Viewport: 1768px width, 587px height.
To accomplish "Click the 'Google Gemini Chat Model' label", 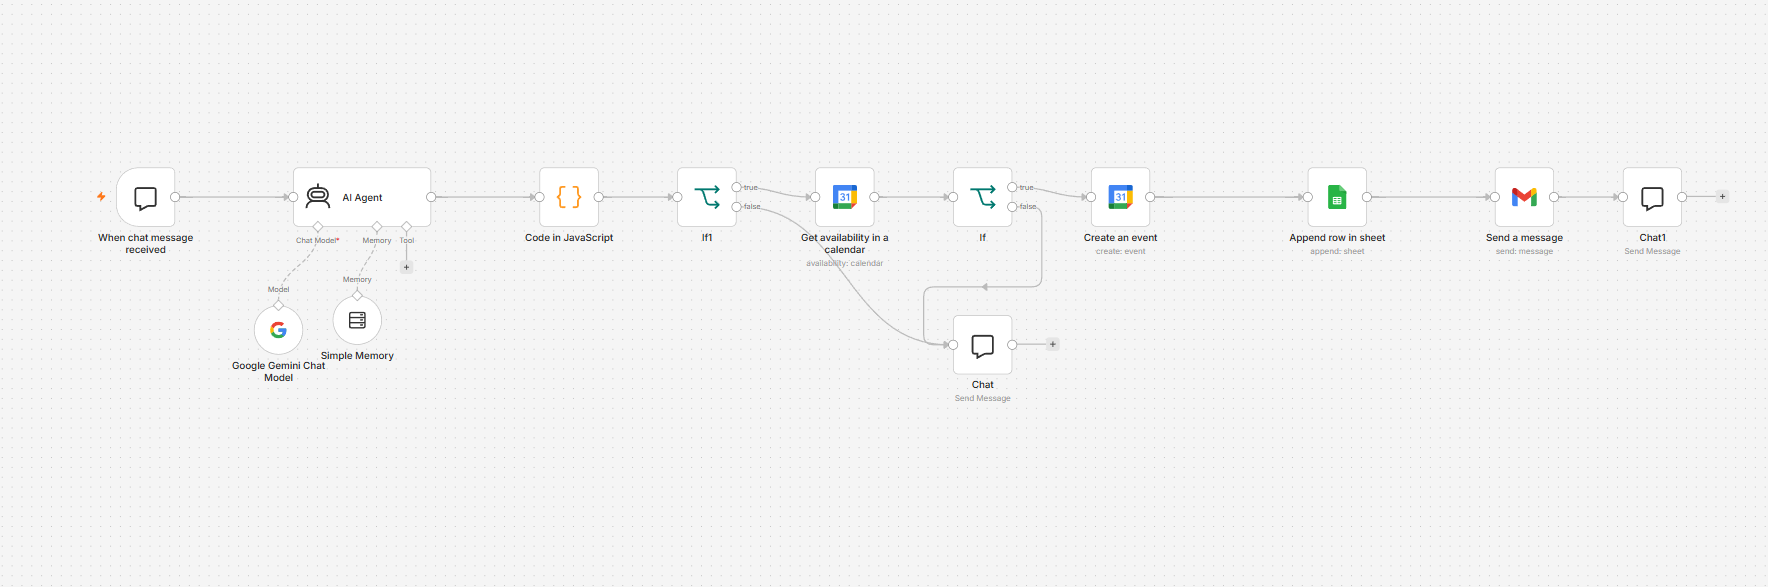I will (x=278, y=372).
